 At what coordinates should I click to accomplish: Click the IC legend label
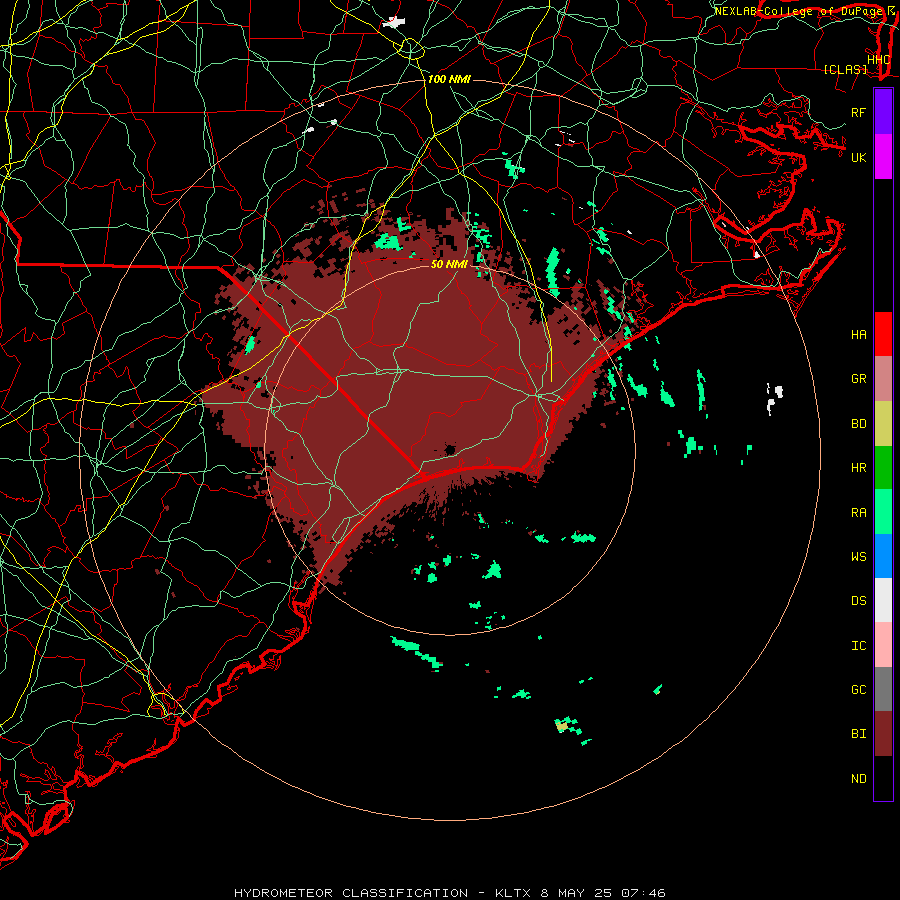(x=858, y=646)
